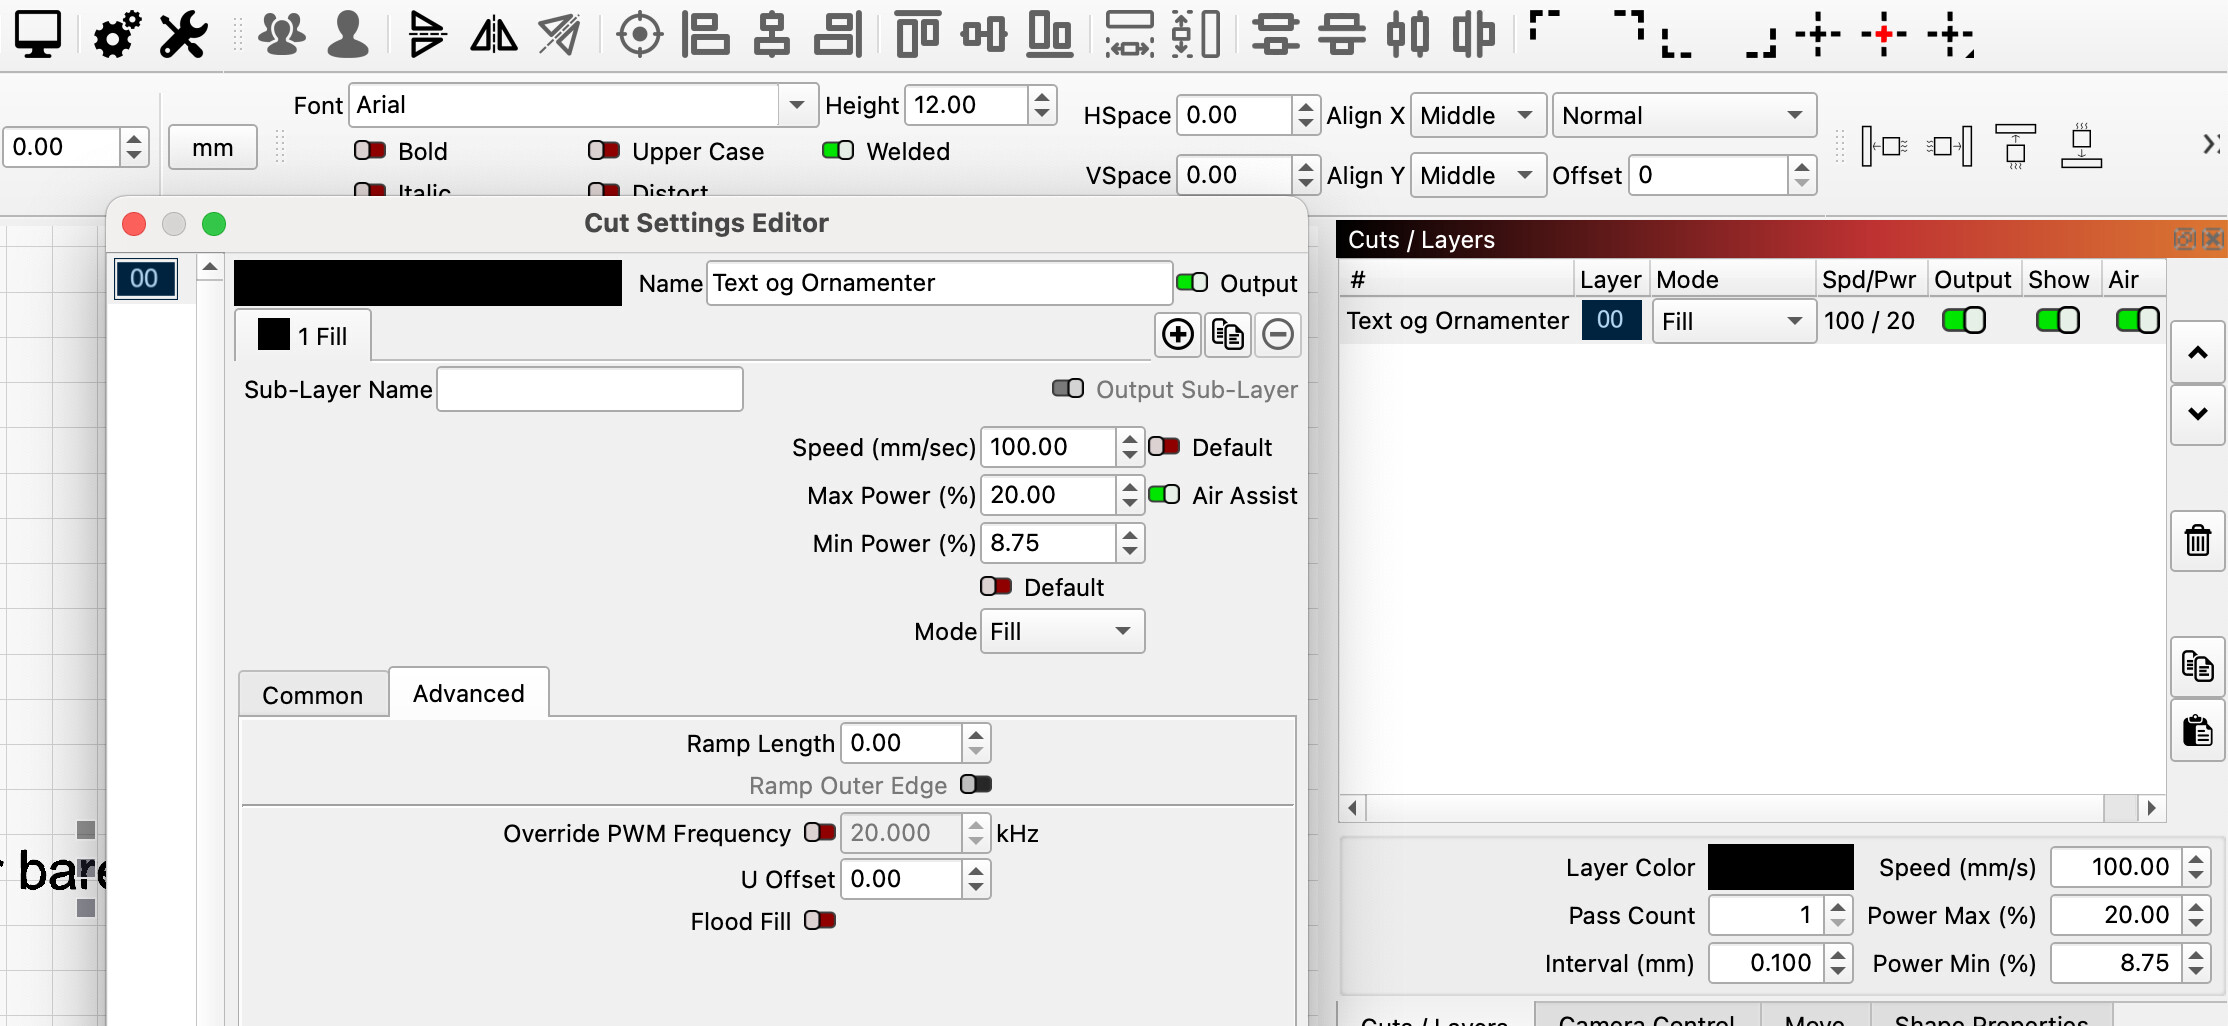Toggle the Air Assist switch
The width and height of the screenshot is (2228, 1026).
pos(1164,495)
